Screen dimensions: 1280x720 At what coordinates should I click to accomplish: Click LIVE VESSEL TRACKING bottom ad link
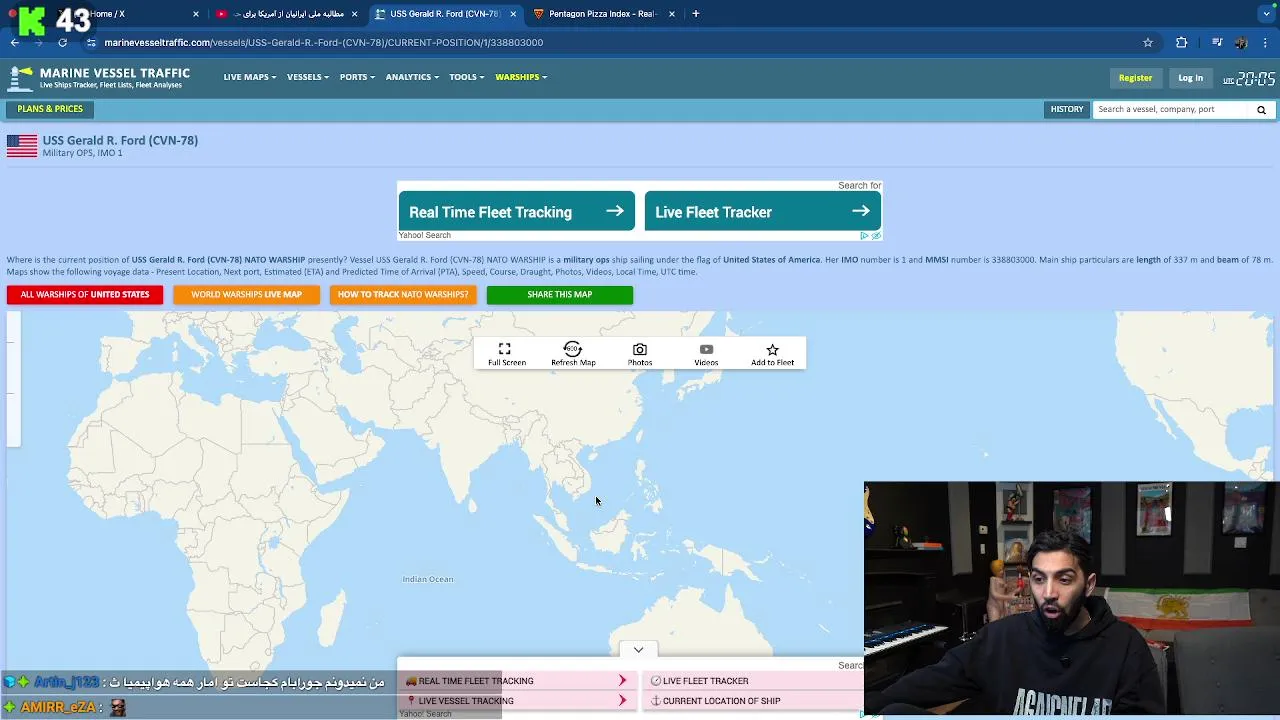tap(516, 701)
